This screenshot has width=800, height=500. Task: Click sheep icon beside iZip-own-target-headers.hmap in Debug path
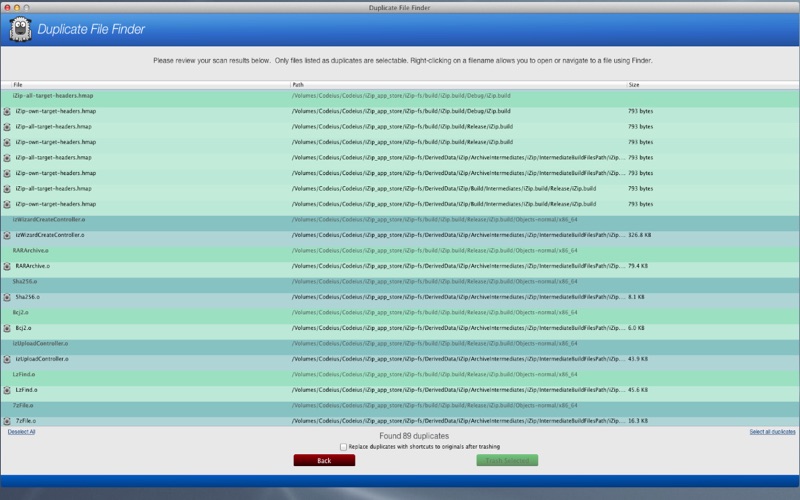click(x=7, y=111)
